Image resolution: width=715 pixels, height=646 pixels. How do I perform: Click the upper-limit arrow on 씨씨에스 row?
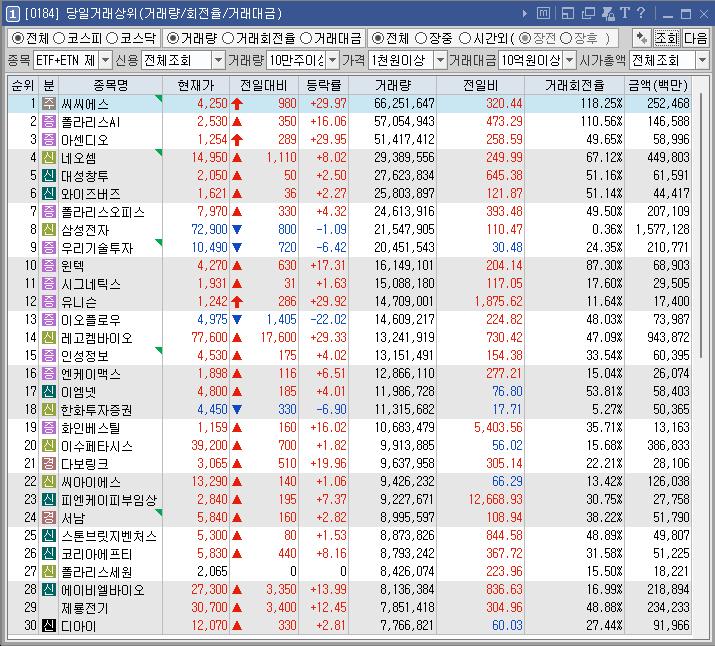click(237, 104)
